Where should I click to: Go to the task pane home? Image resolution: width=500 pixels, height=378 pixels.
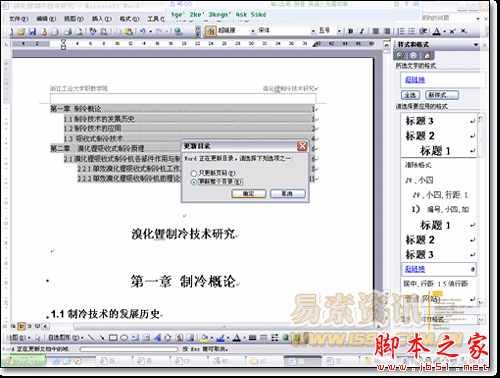coord(427,55)
